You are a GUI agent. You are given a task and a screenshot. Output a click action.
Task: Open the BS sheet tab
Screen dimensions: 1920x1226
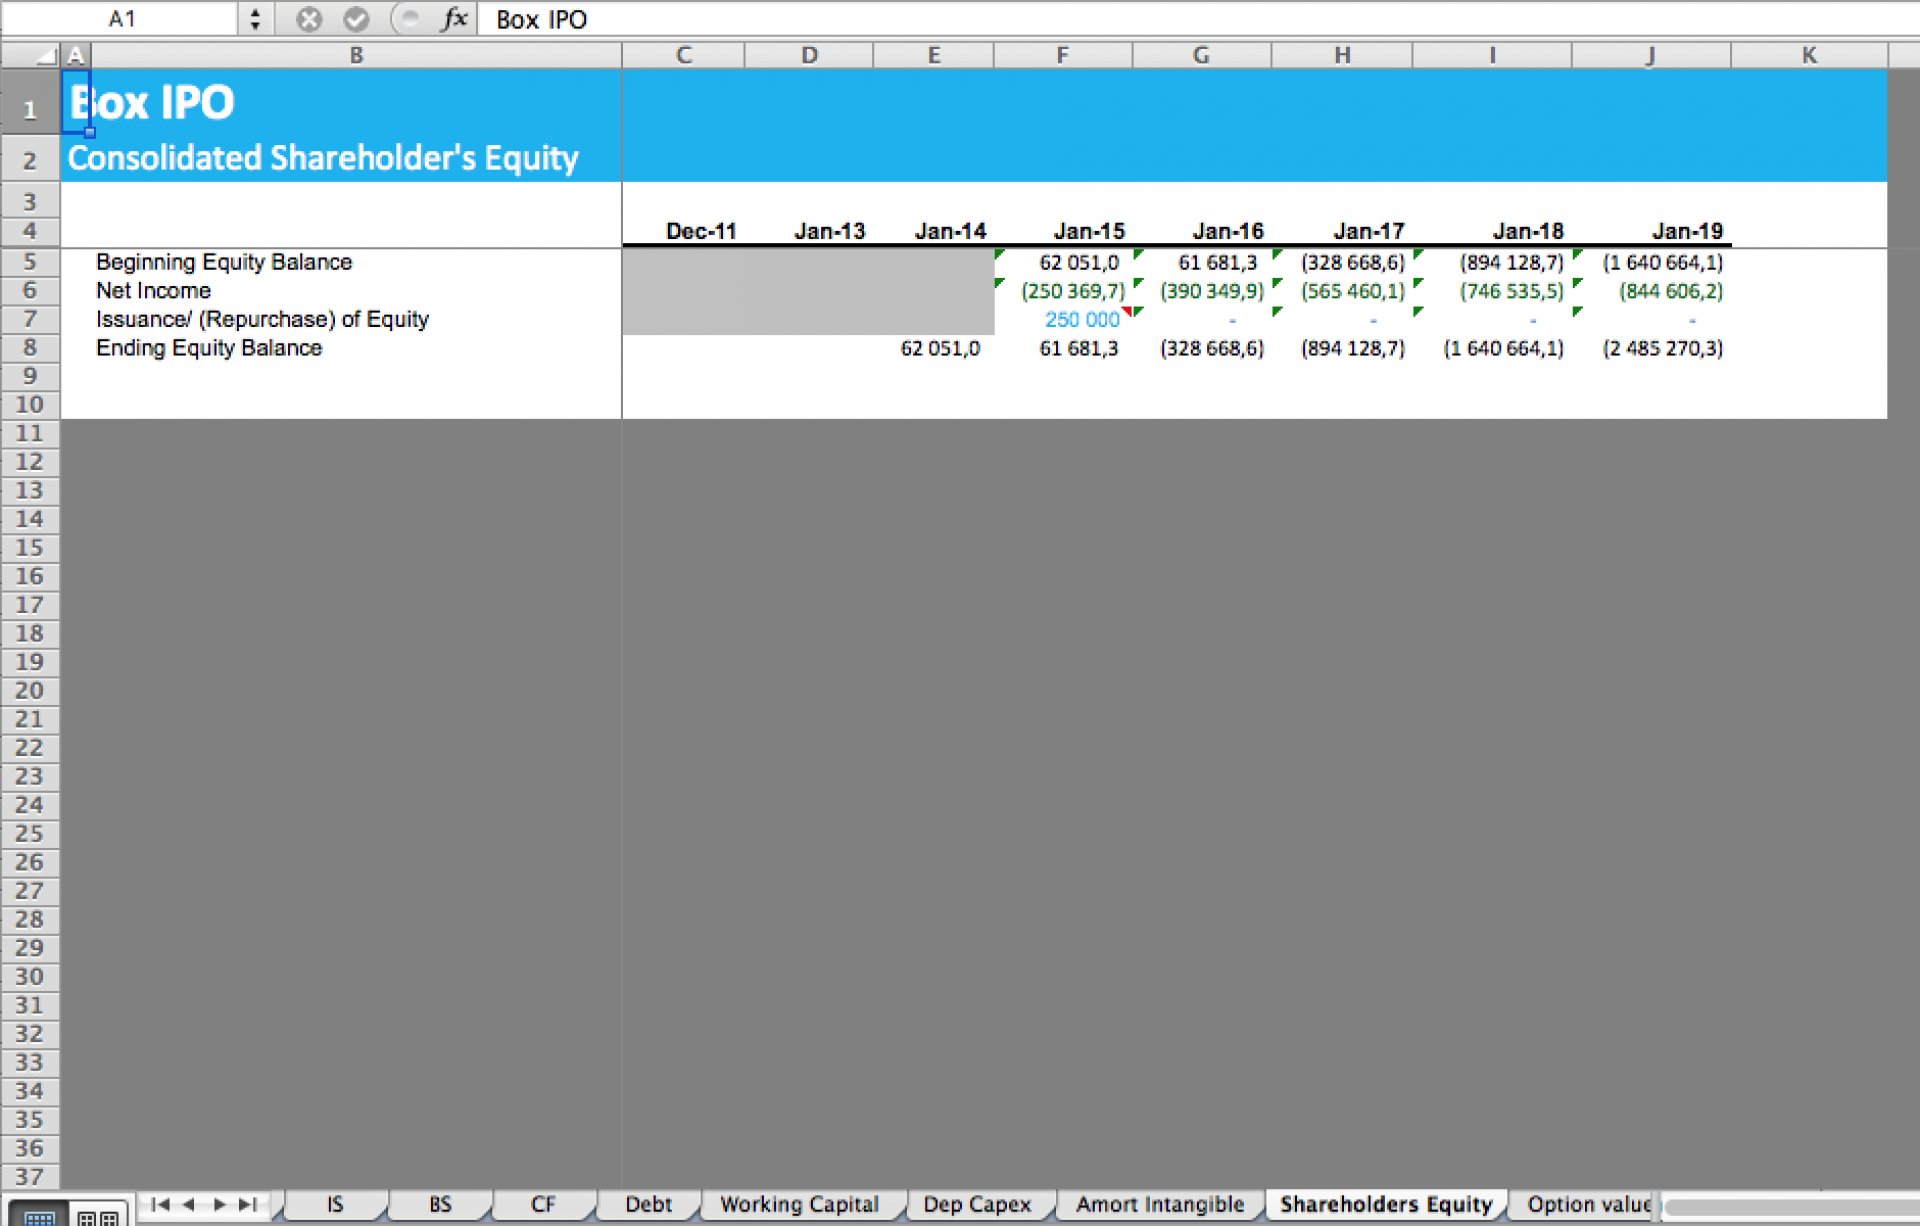click(x=440, y=1204)
